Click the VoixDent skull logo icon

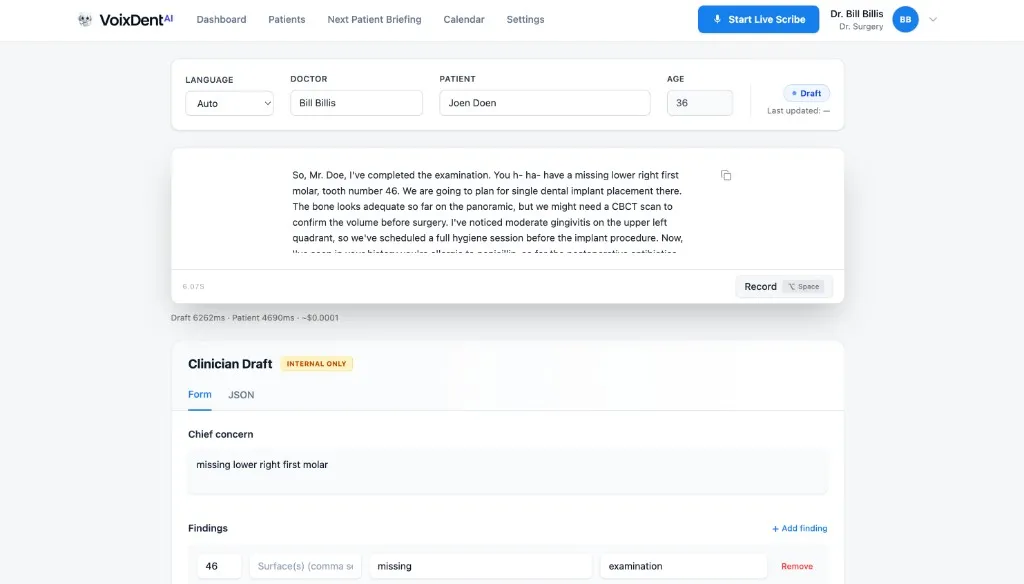85,20
